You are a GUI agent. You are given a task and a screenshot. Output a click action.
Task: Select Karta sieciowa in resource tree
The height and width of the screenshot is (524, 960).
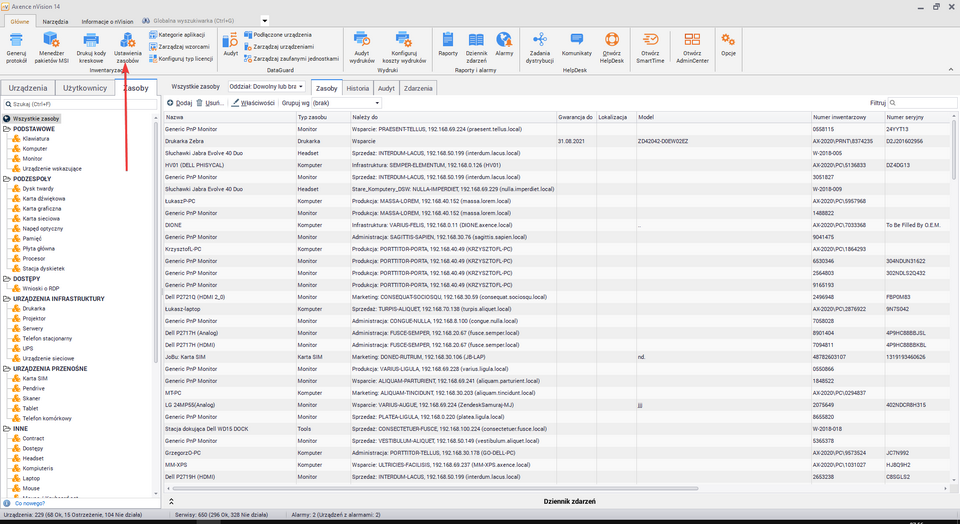[42, 218]
